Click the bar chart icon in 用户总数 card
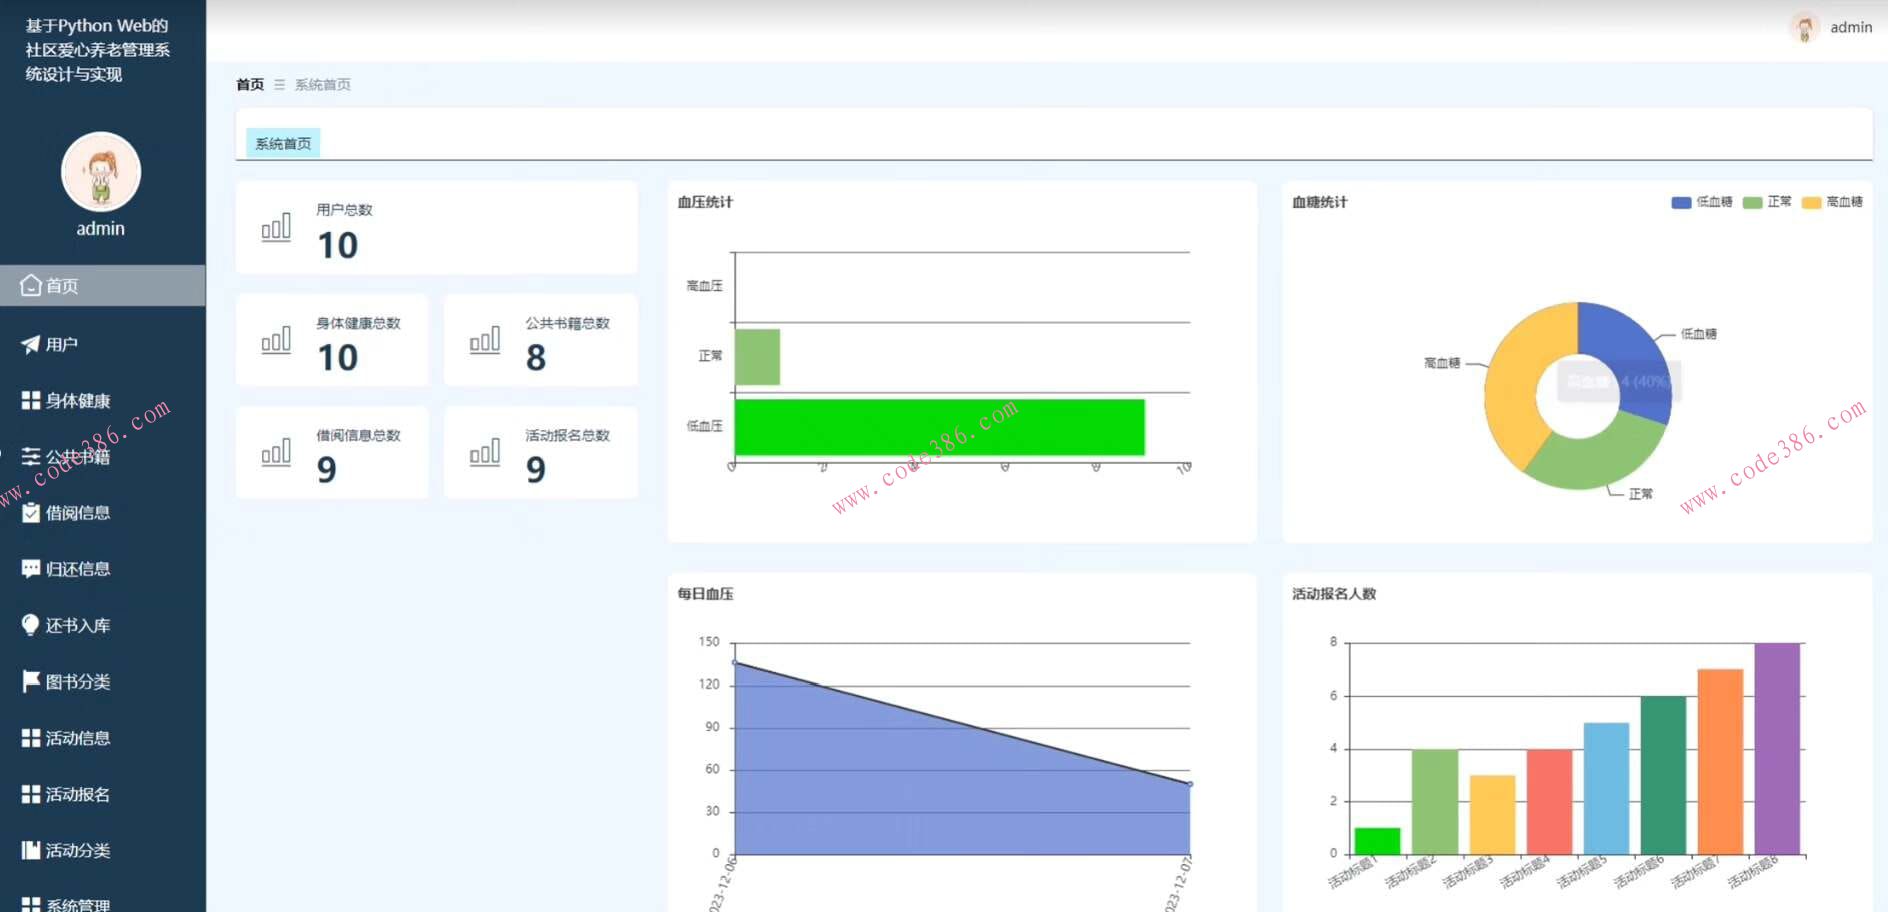 tap(276, 228)
